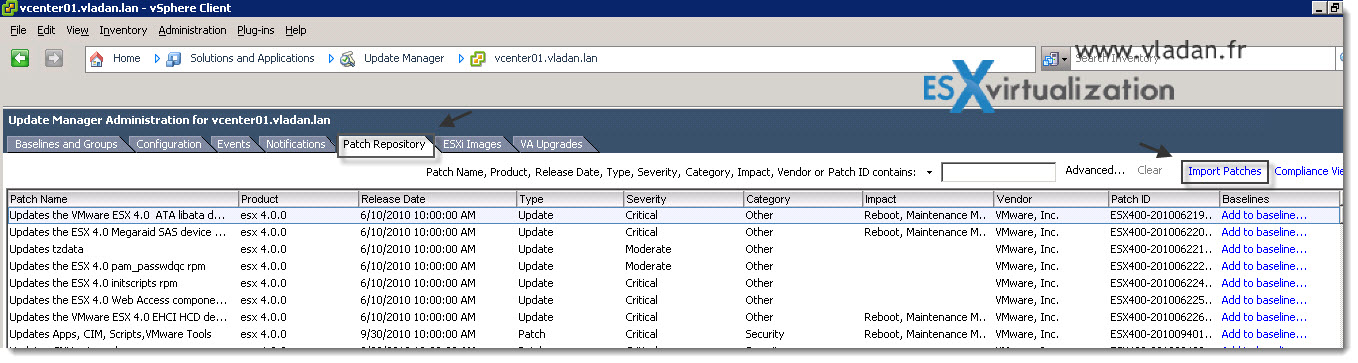Sort by Severity column header
1358x363 pixels.
[x=683, y=199]
